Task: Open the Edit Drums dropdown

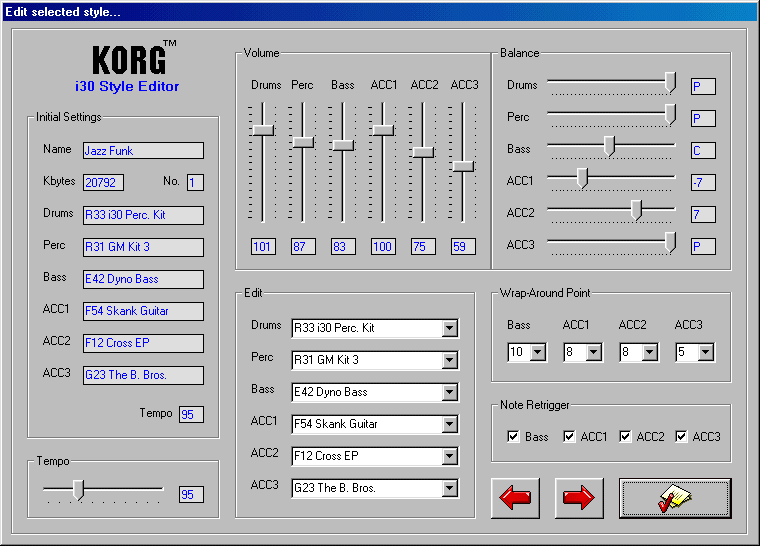Action: pyautogui.click(x=449, y=328)
